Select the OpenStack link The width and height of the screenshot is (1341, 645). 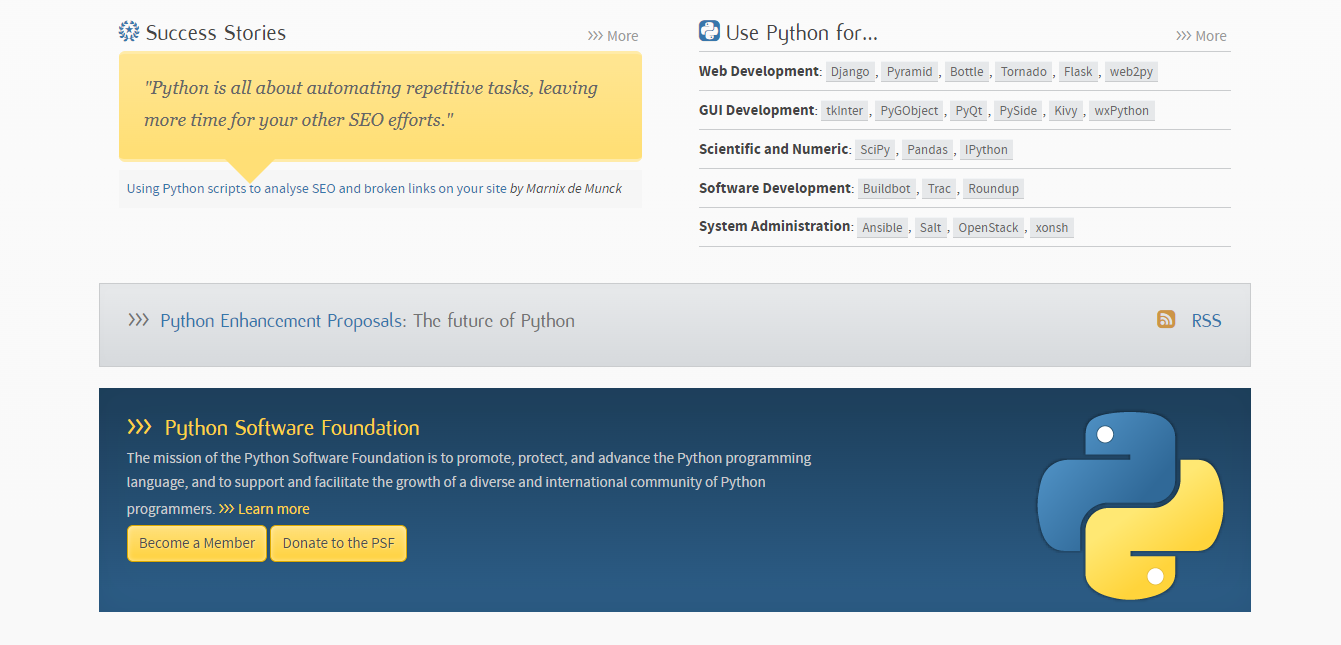989,228
